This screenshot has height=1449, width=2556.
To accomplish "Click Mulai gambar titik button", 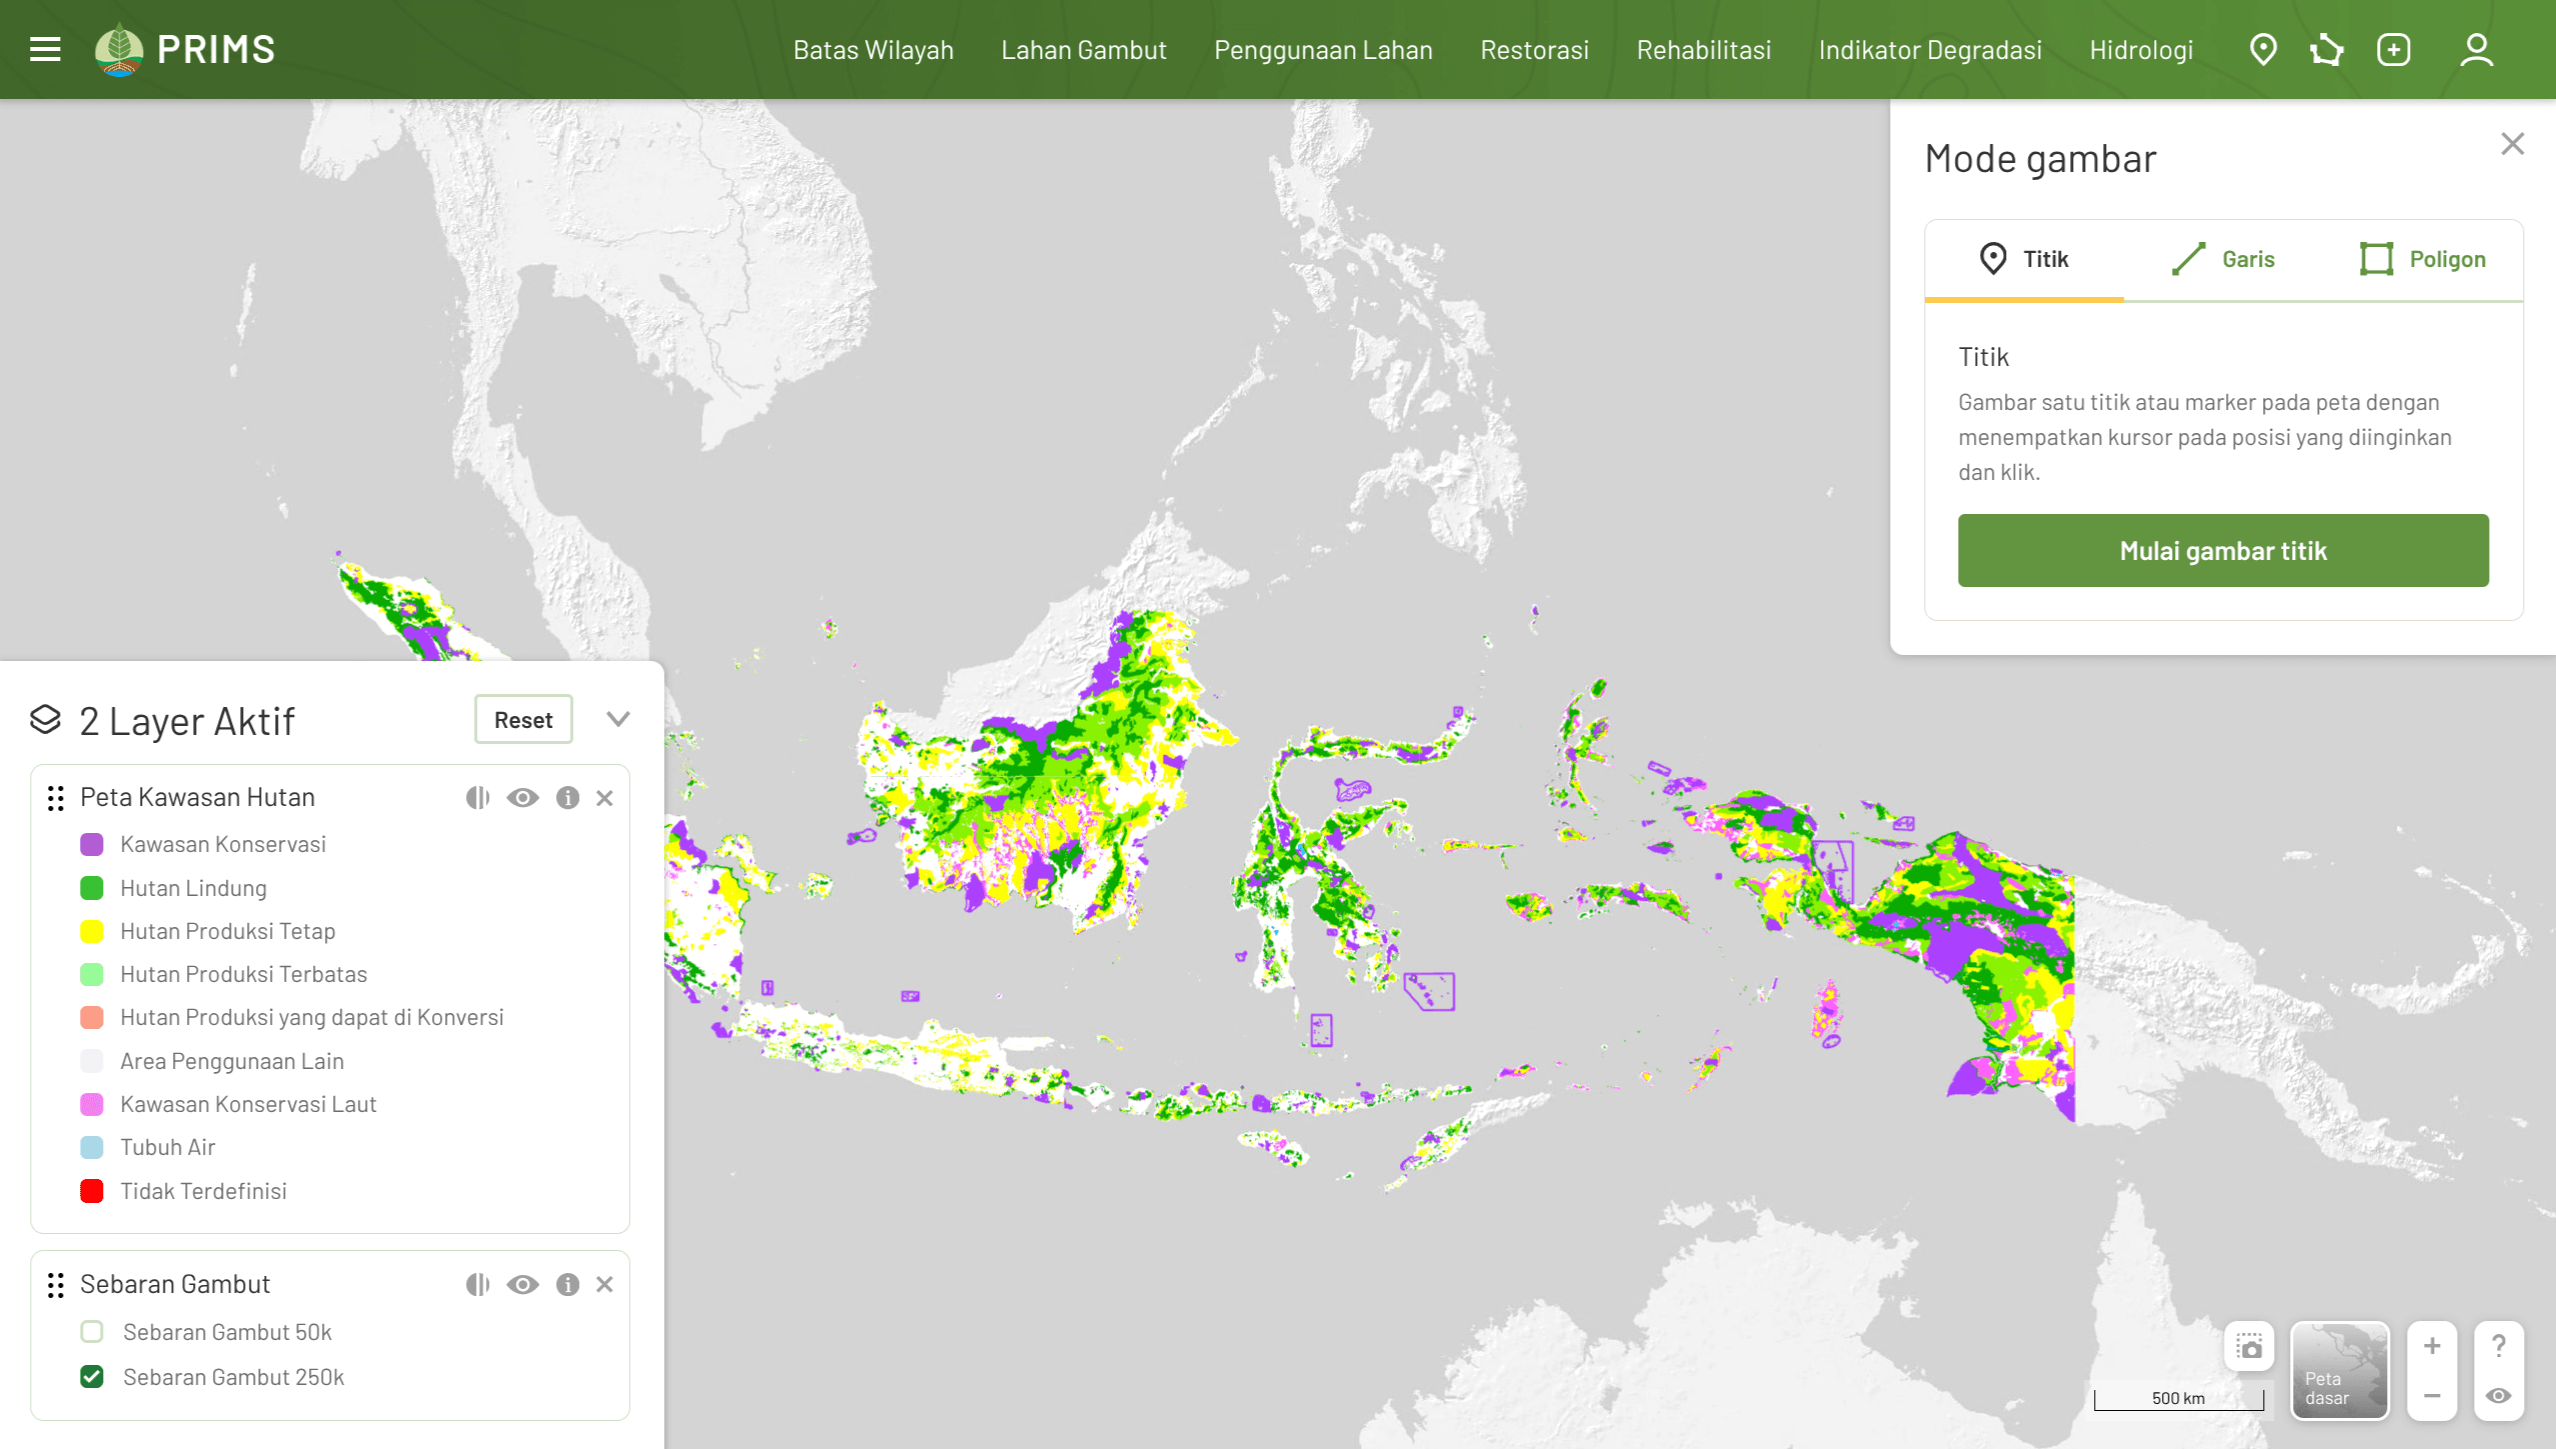I will [x=2223, y=550].
